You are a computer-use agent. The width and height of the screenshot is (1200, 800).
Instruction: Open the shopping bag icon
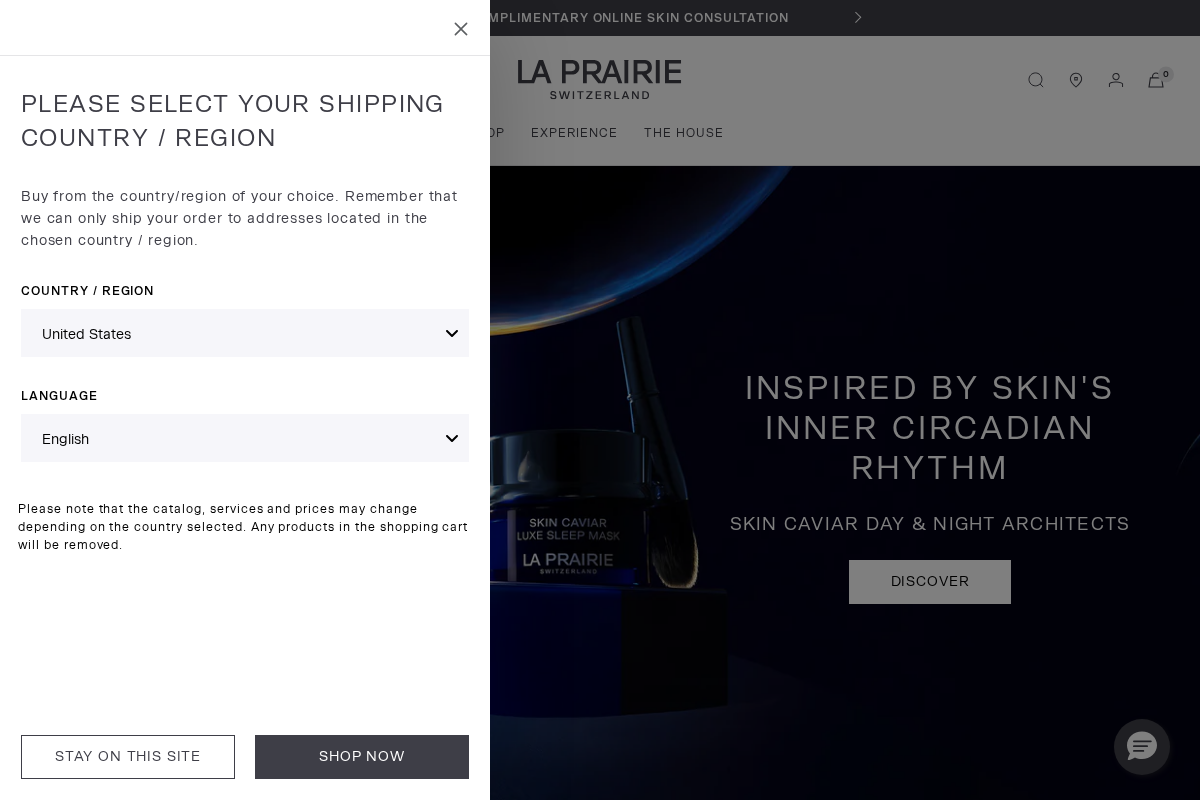click(x=1156, y=80)
